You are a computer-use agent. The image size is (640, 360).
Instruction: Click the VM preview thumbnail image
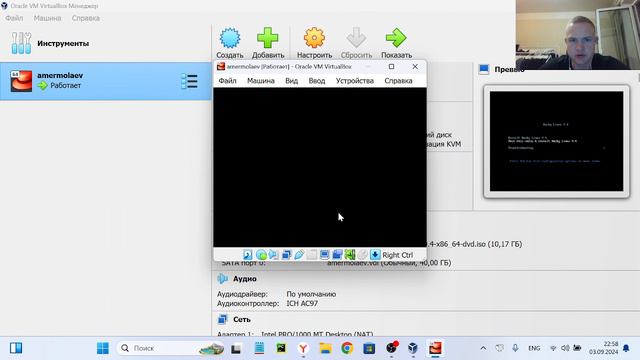point(556,141)
